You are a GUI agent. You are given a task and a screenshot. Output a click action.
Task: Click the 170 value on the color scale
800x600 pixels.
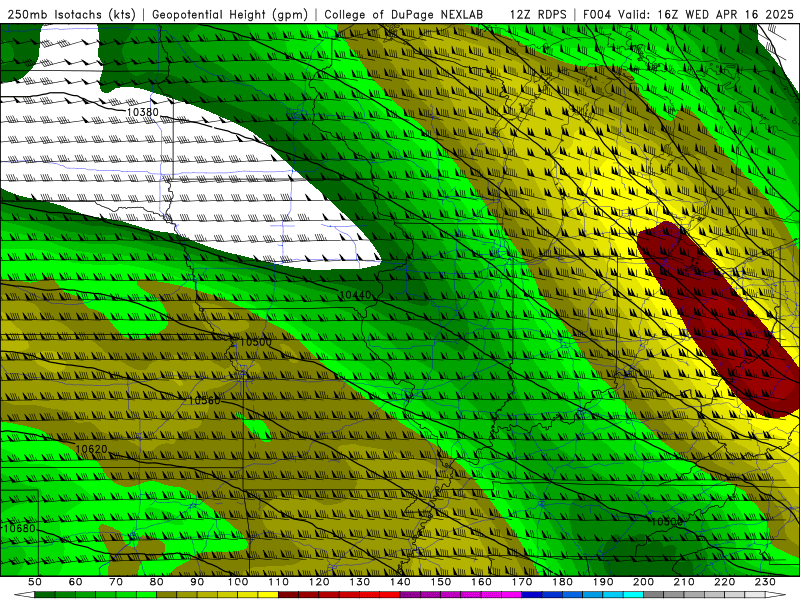pos(522,582)
